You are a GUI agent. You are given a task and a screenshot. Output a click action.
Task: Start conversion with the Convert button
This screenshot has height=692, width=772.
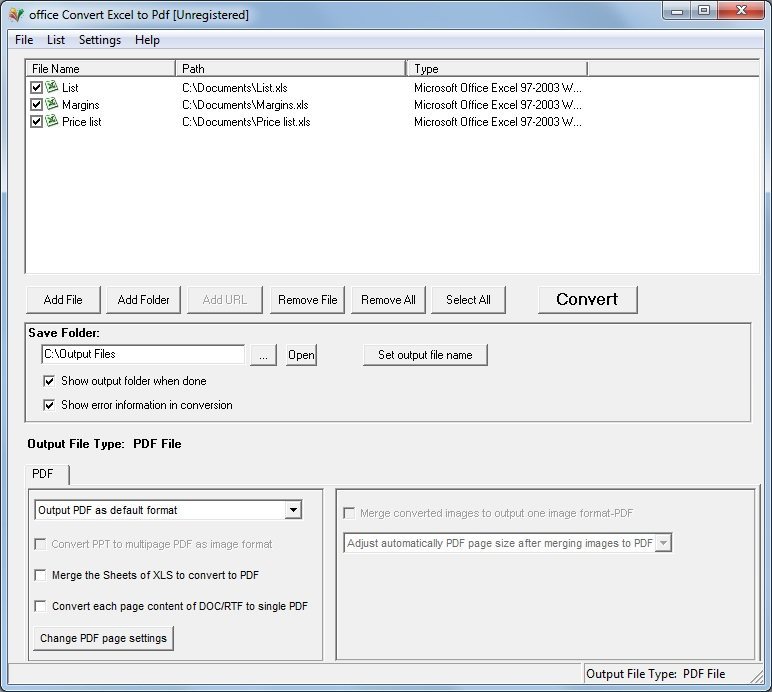pyautogui.click(x=587, y=299)
